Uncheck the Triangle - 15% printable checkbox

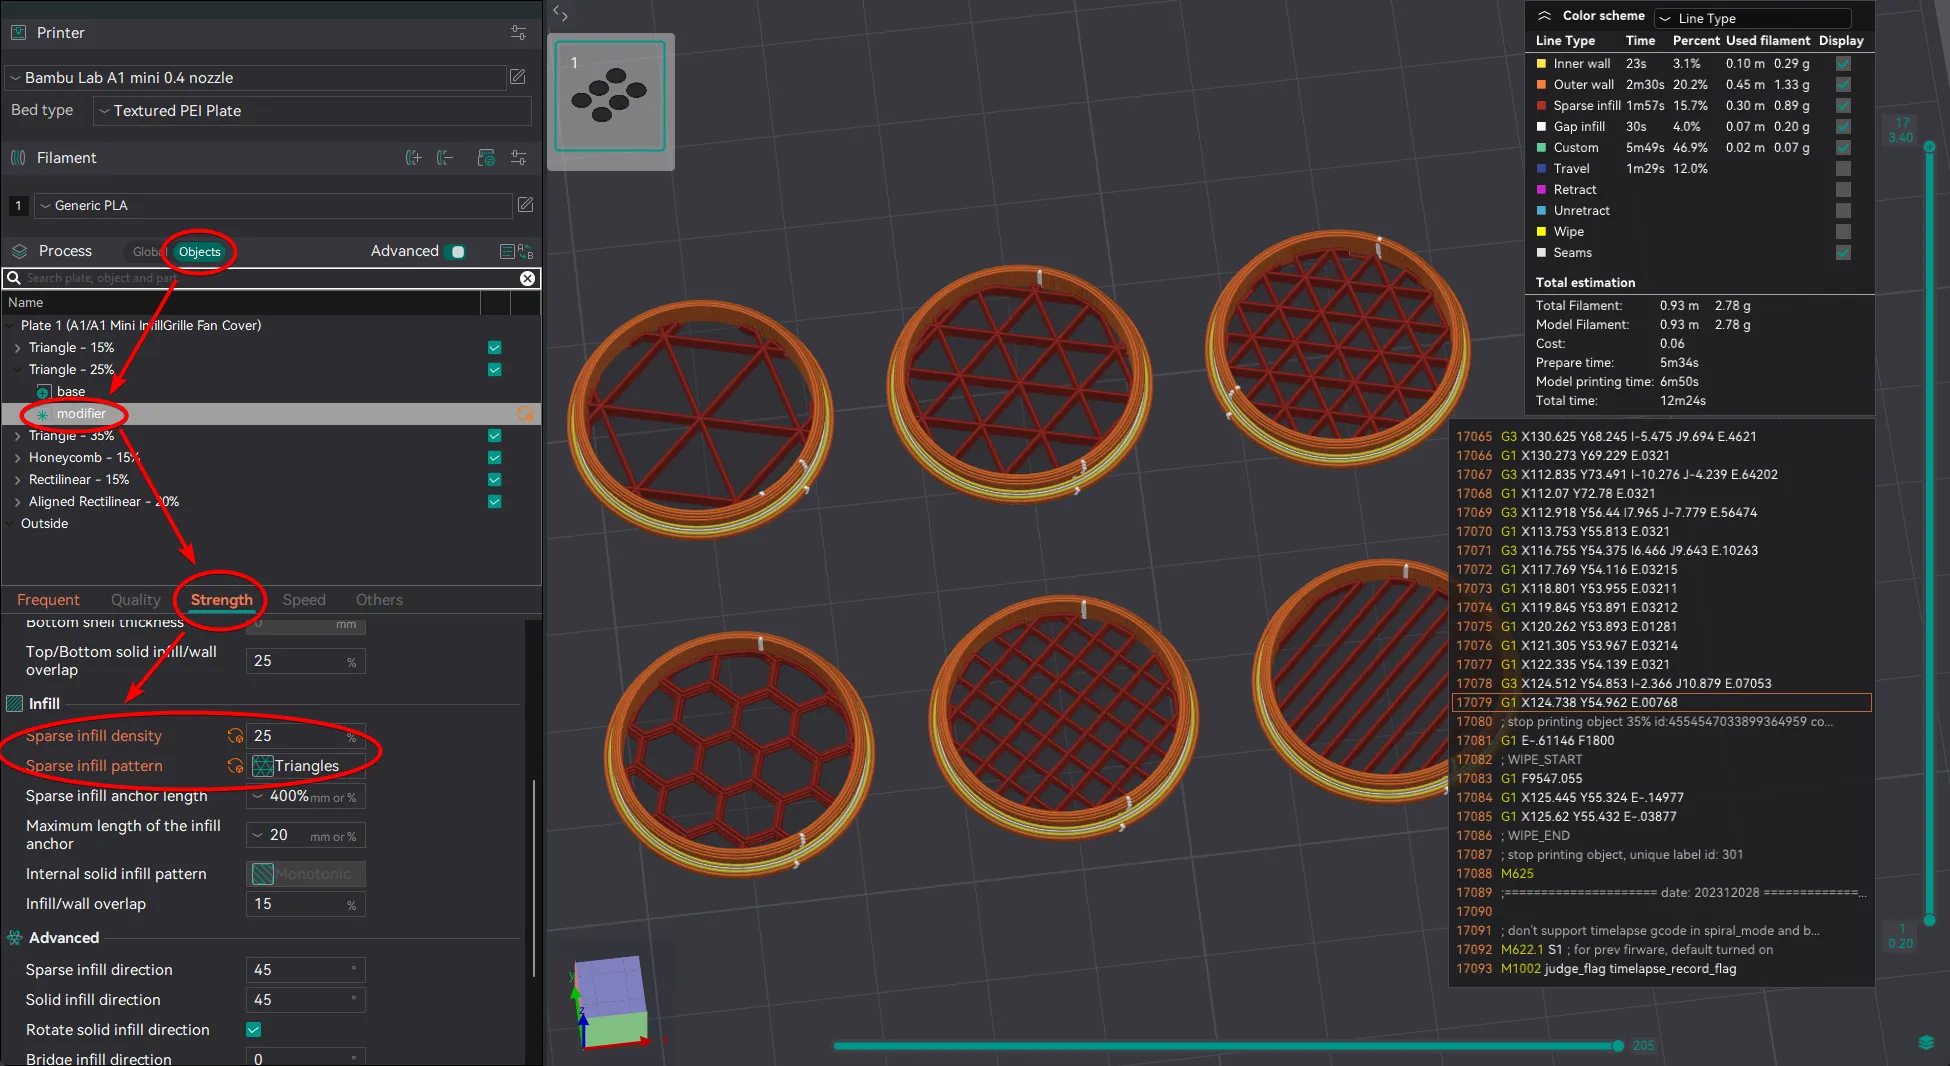pyautogui.click(x=494, y=348)
